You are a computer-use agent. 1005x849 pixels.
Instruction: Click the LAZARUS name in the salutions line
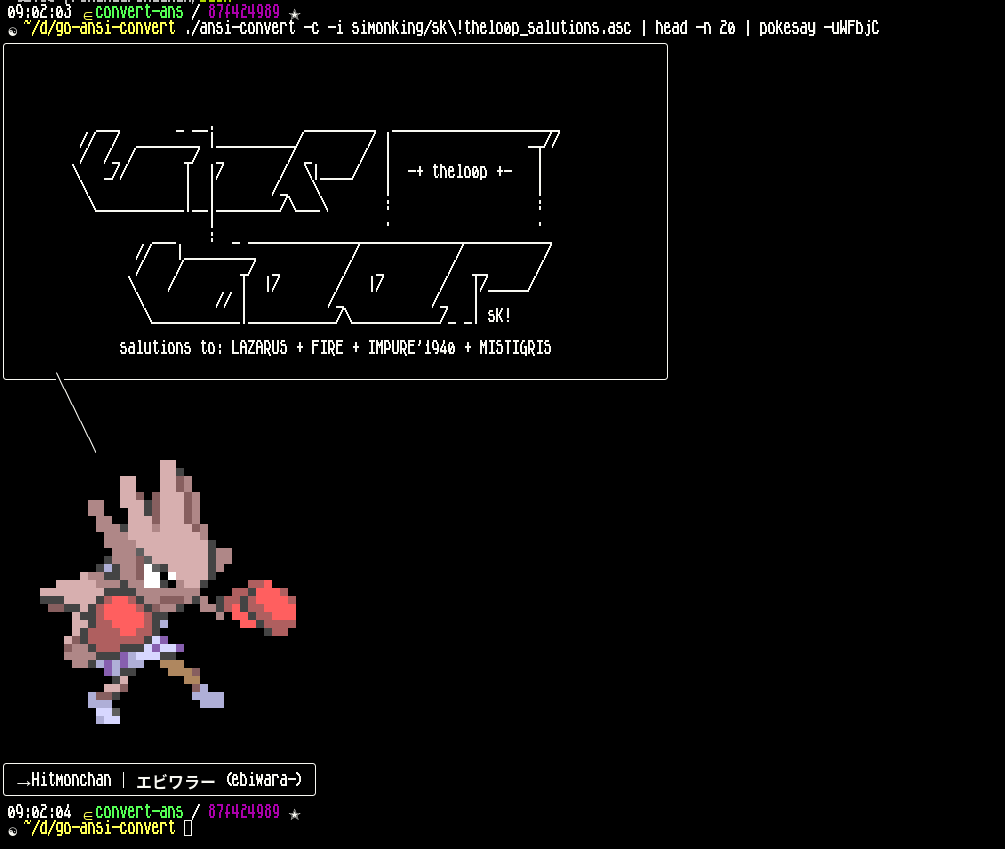[259, 348]
